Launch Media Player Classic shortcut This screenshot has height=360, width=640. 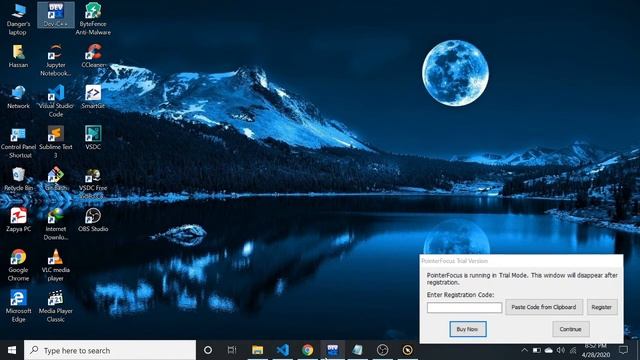click(56, 306)
